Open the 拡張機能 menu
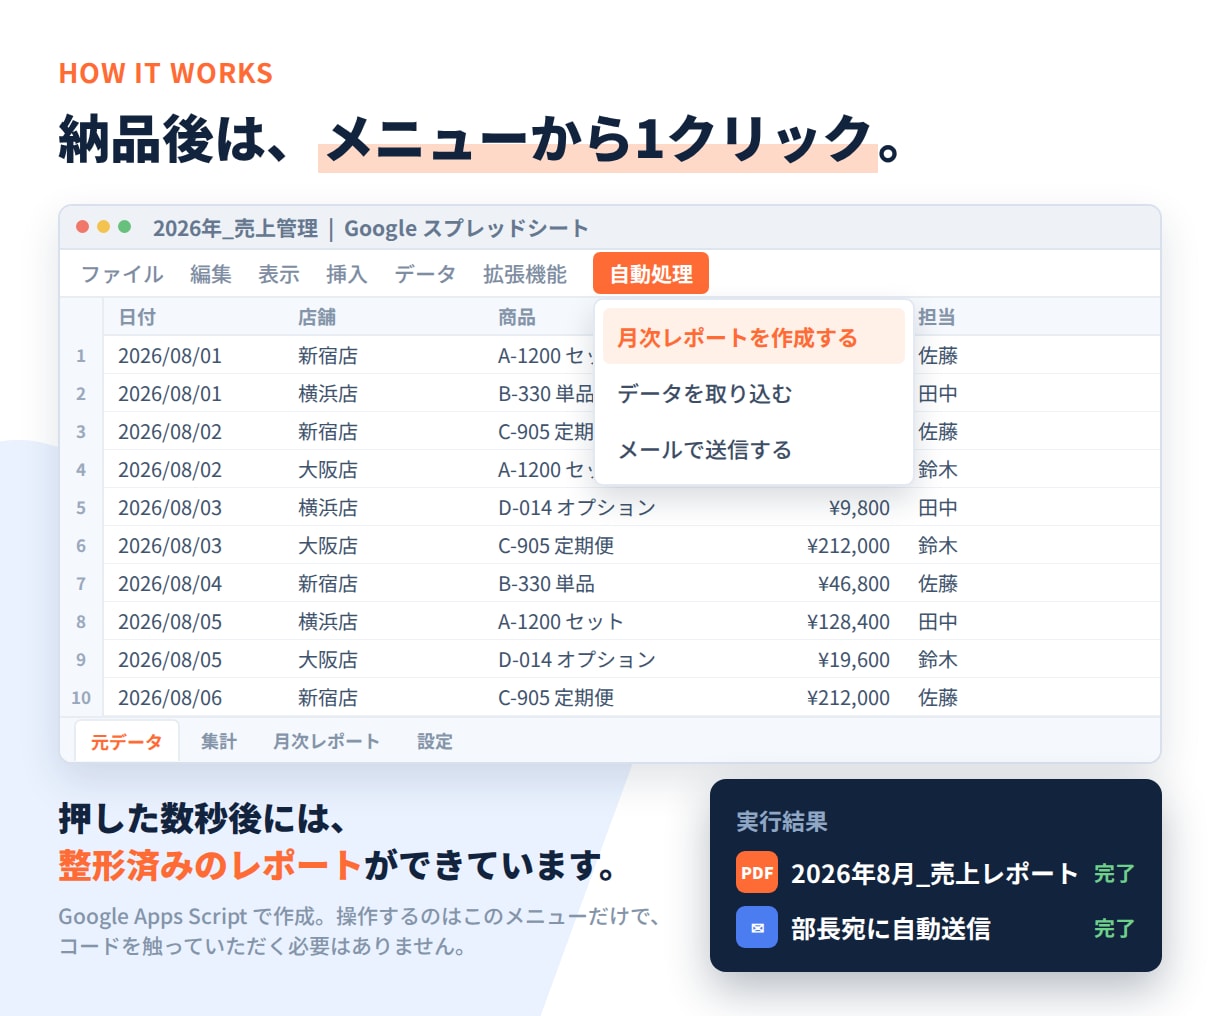The image size is (1220, 1016). (x=525, y=274)
